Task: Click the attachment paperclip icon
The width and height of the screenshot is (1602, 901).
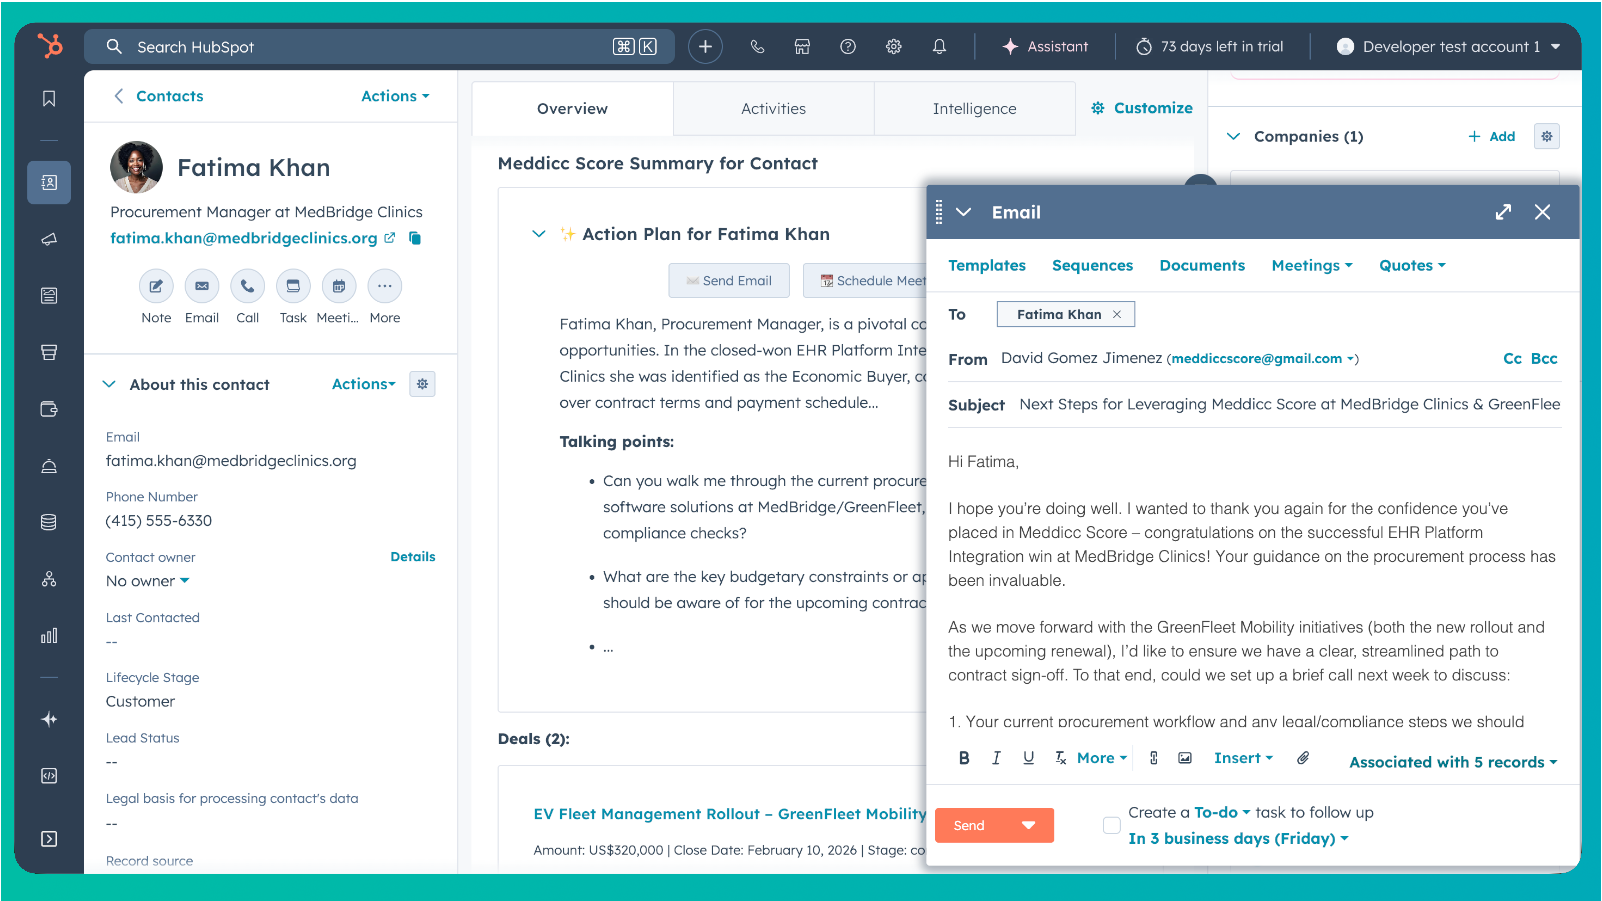Action: 1303,758
